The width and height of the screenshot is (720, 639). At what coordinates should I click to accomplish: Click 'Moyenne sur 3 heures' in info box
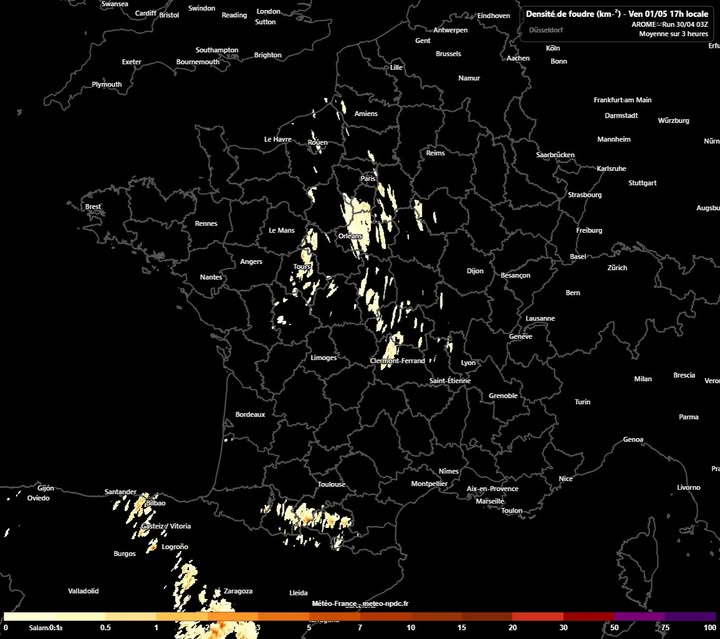click(674, 34)
